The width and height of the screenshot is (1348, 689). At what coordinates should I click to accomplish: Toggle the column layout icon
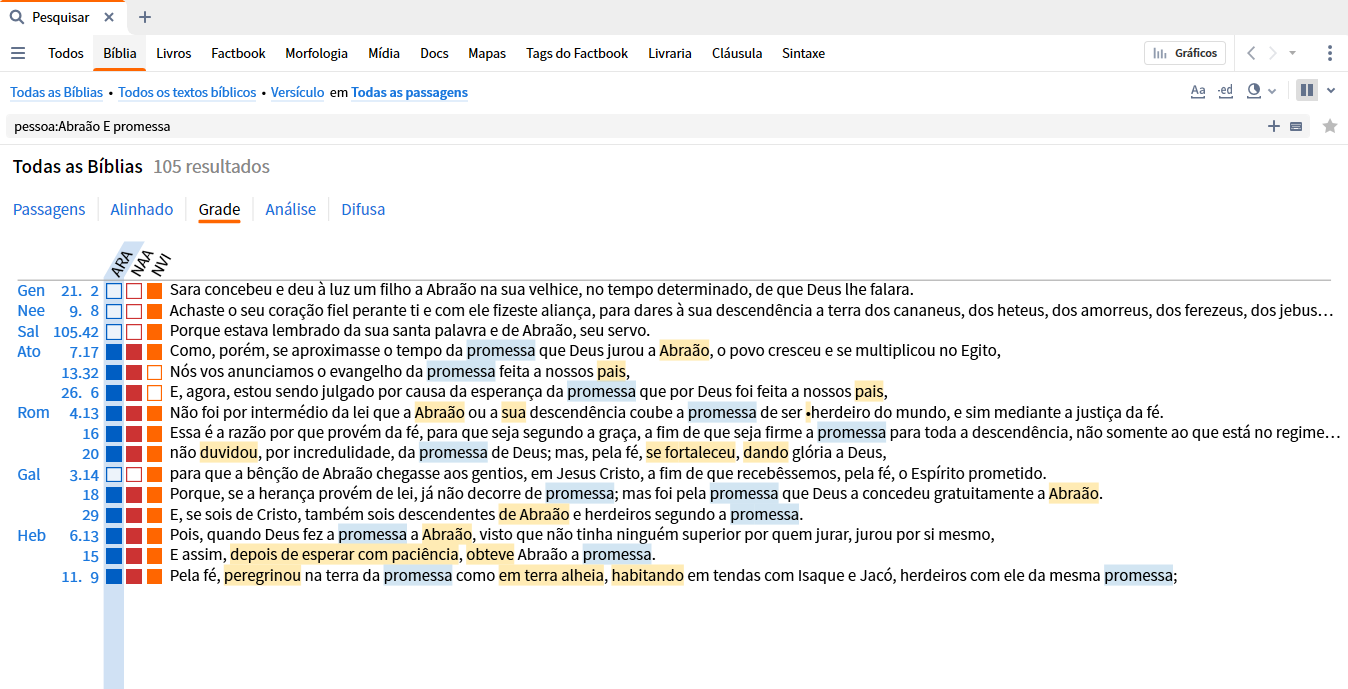tap(1306, 90)
